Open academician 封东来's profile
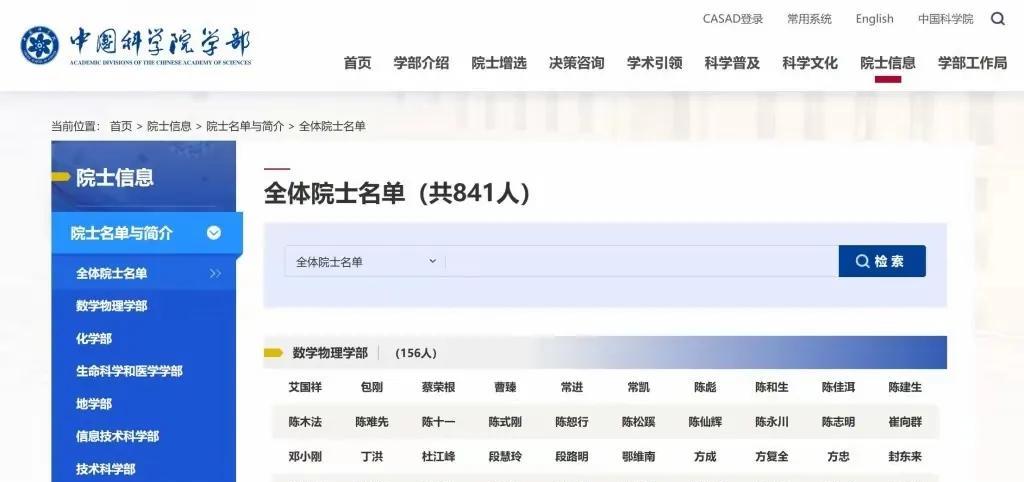Image resolution: width=1024 pixels, height=482 pixels. click(904, 457)
